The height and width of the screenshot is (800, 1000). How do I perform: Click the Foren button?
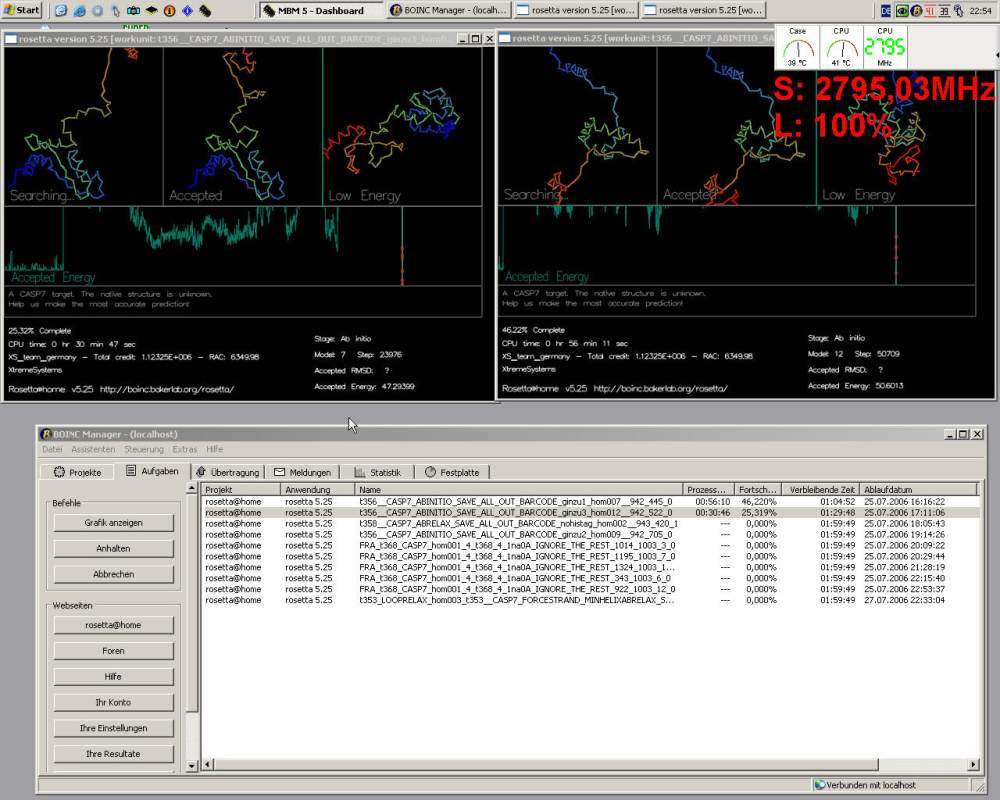114,651
